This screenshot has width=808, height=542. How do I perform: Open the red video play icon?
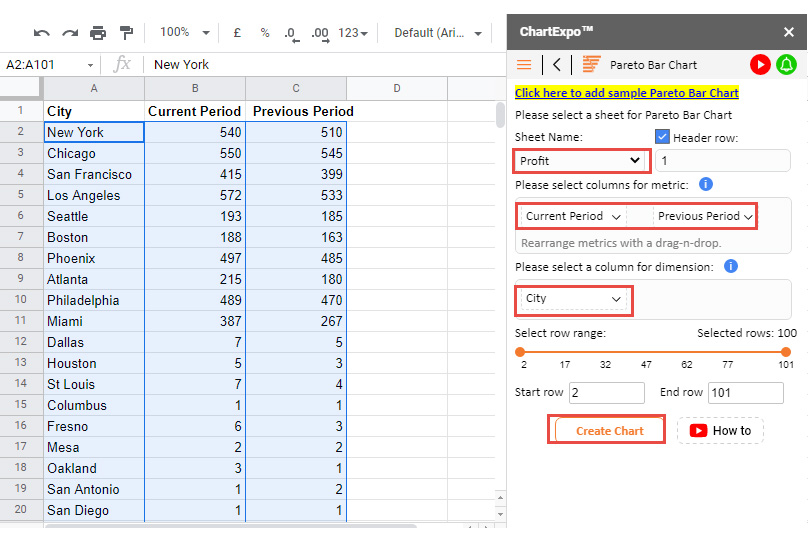click(x=760, y=64)
